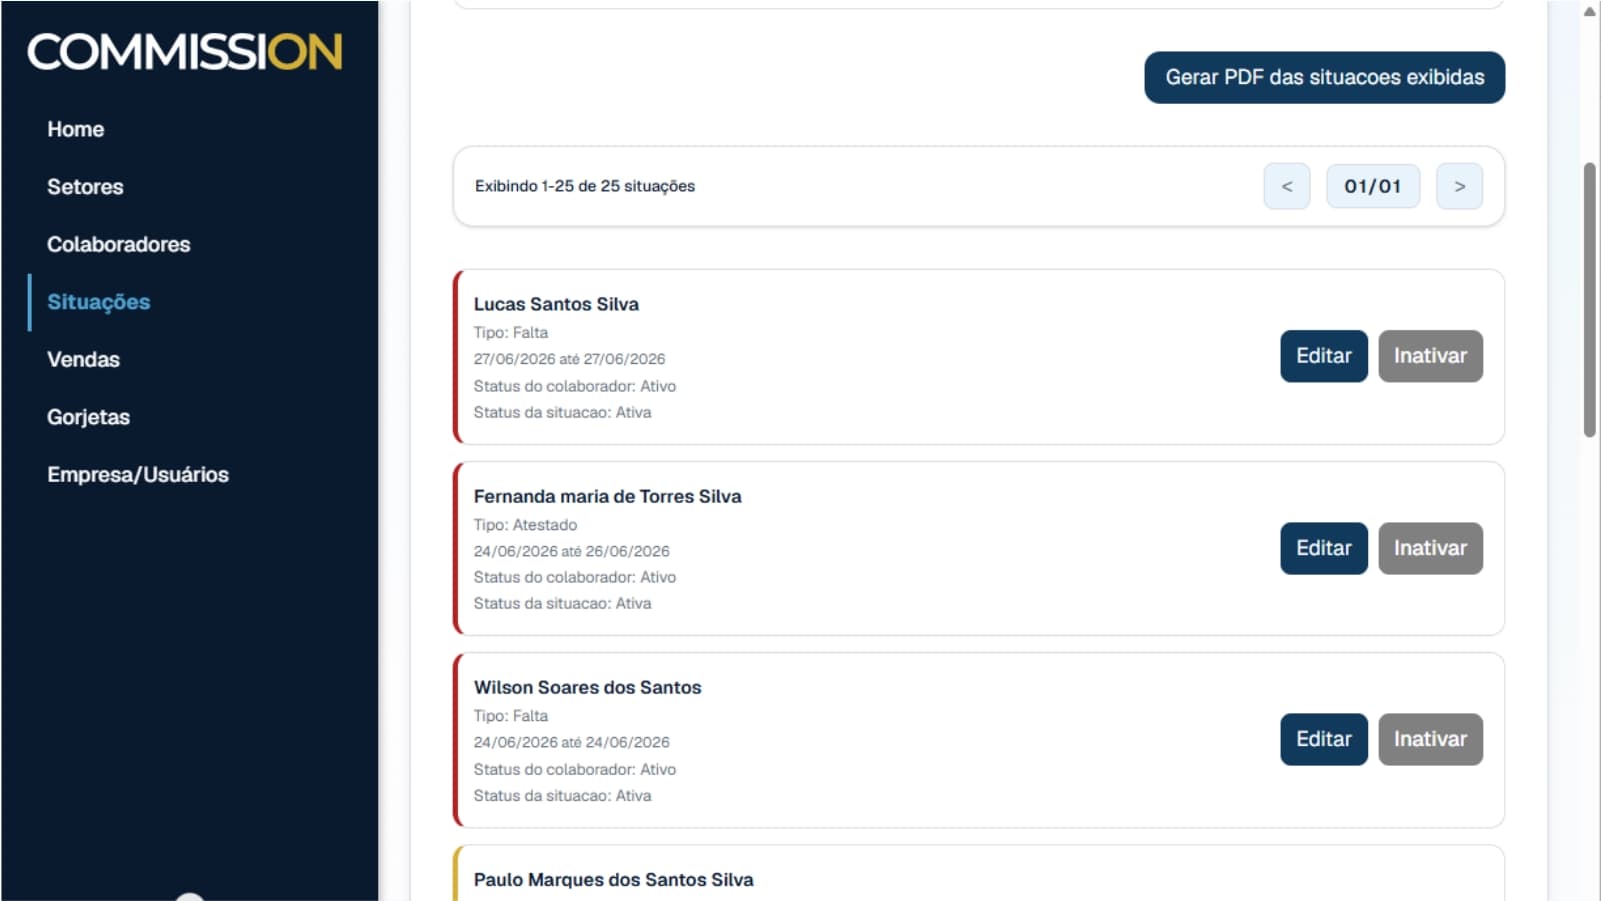Click the 01/01 page indicator

(x=1373, y=186)
